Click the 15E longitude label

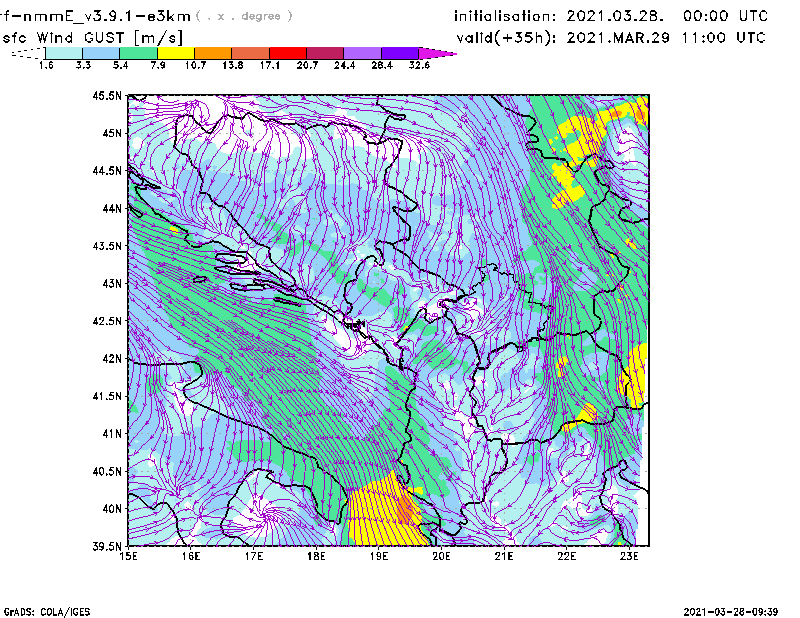(x=128, y=556)
